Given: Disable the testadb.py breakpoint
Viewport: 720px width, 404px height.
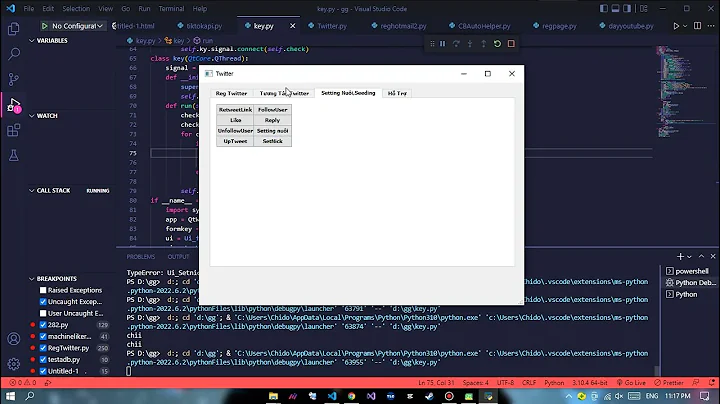Looking at the screenshot, I should [43, 359].
